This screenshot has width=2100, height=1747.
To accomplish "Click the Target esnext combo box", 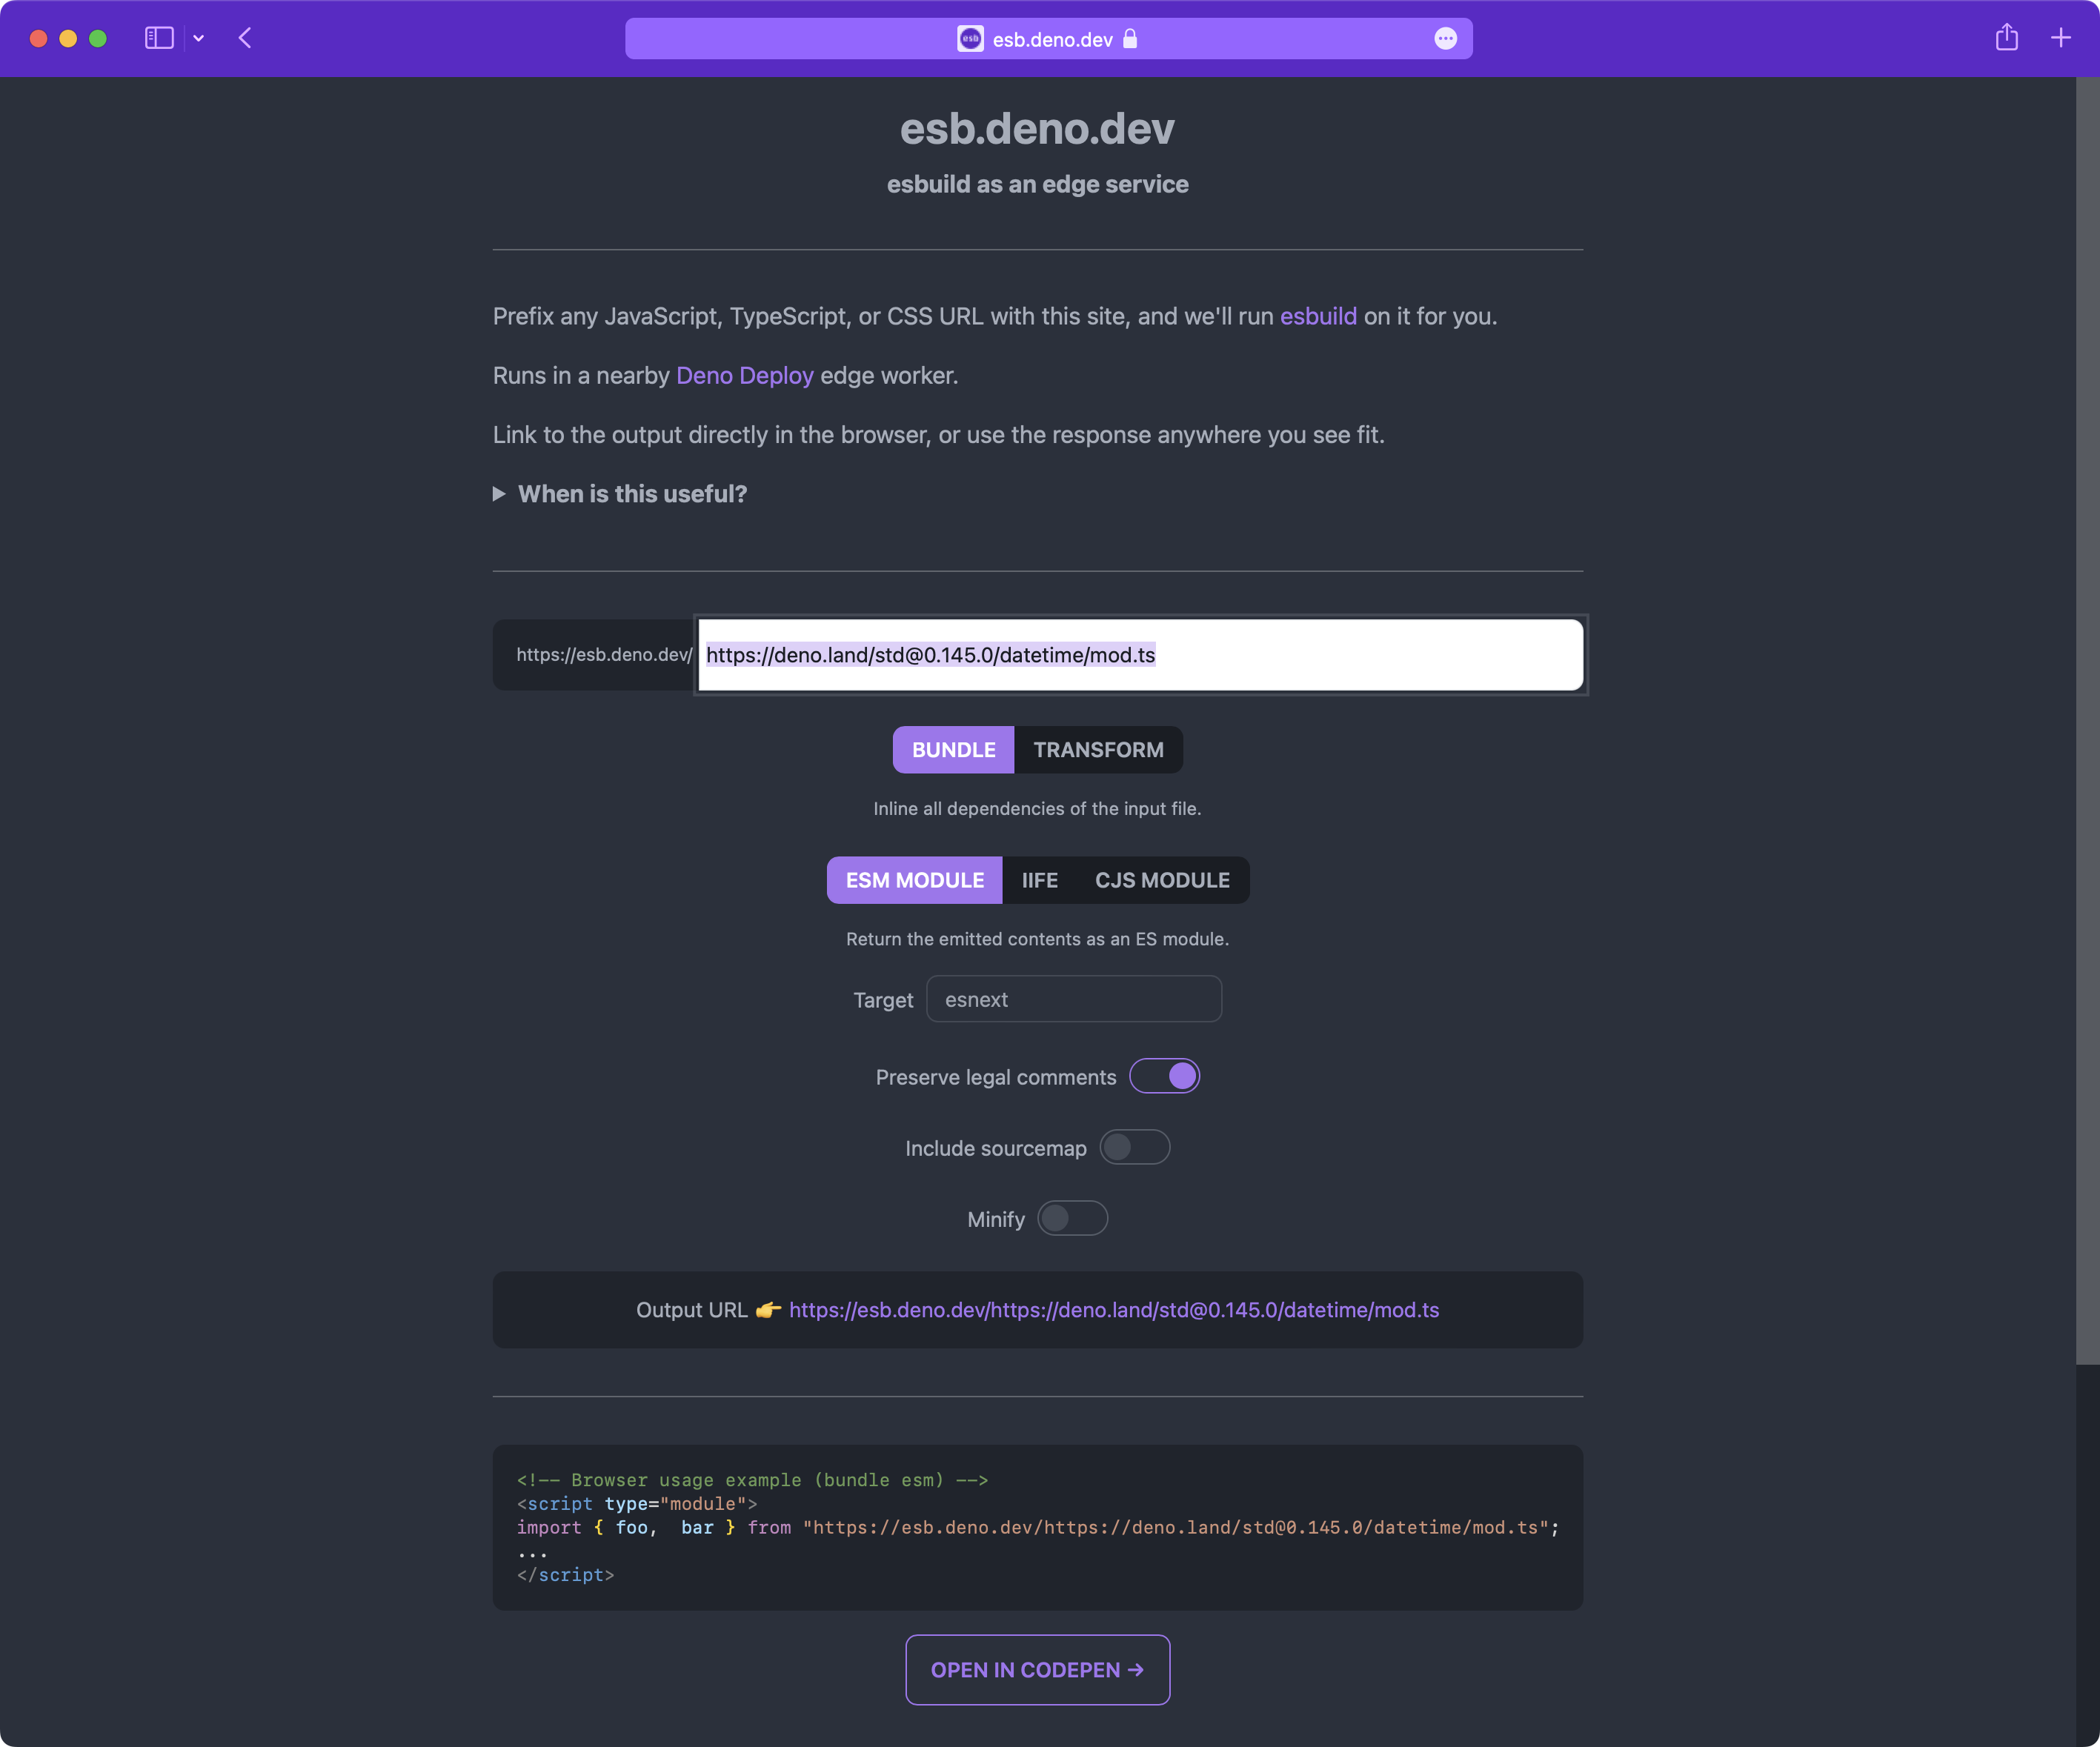I will pos(1073,999).
